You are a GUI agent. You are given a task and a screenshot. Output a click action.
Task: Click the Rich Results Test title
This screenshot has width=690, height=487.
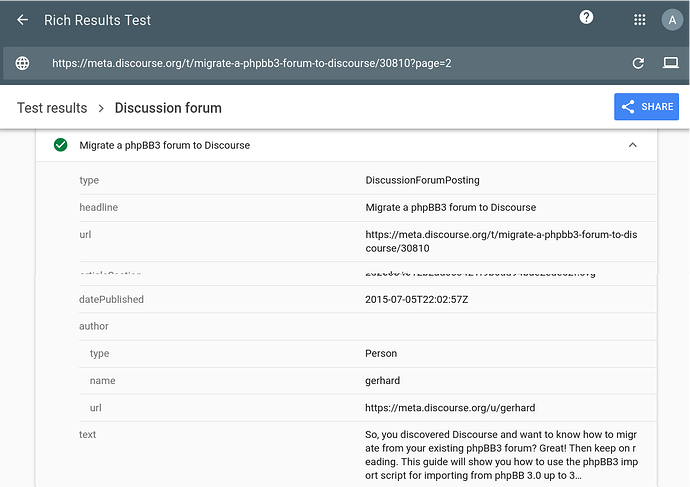coord(97,20)
